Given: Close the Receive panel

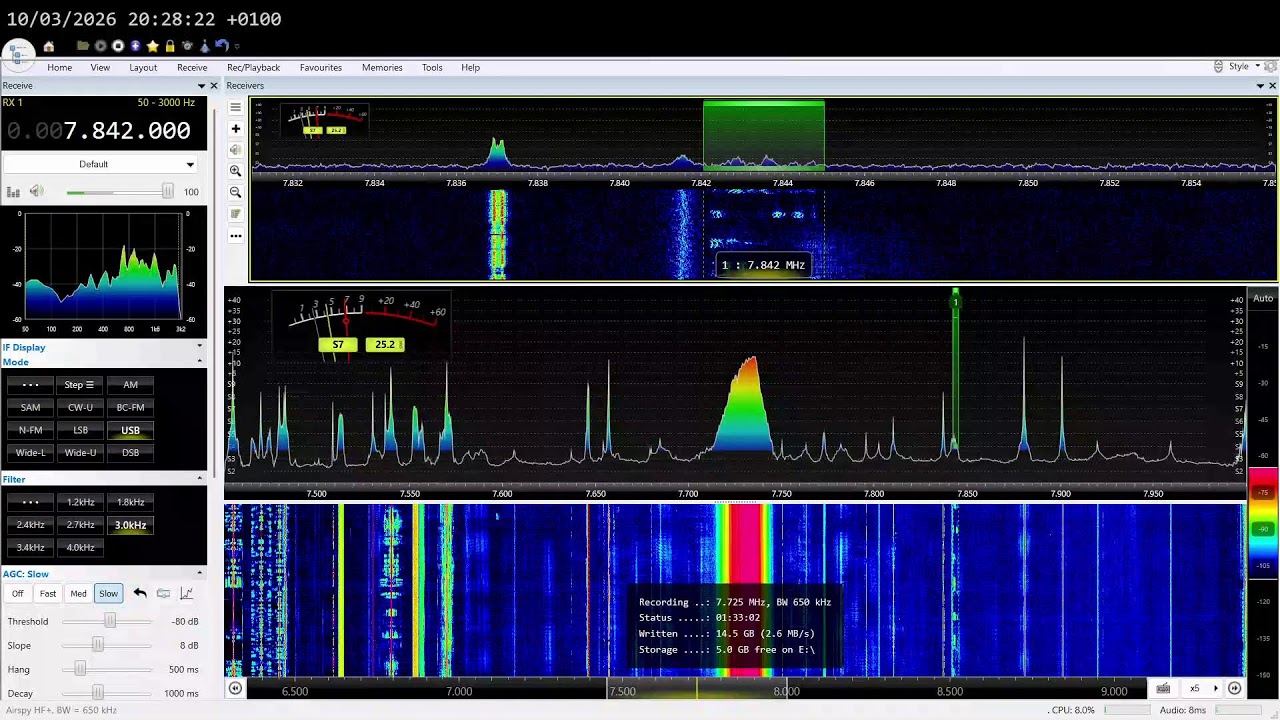Looking at the screenshot, I should (x=213, y=86).
